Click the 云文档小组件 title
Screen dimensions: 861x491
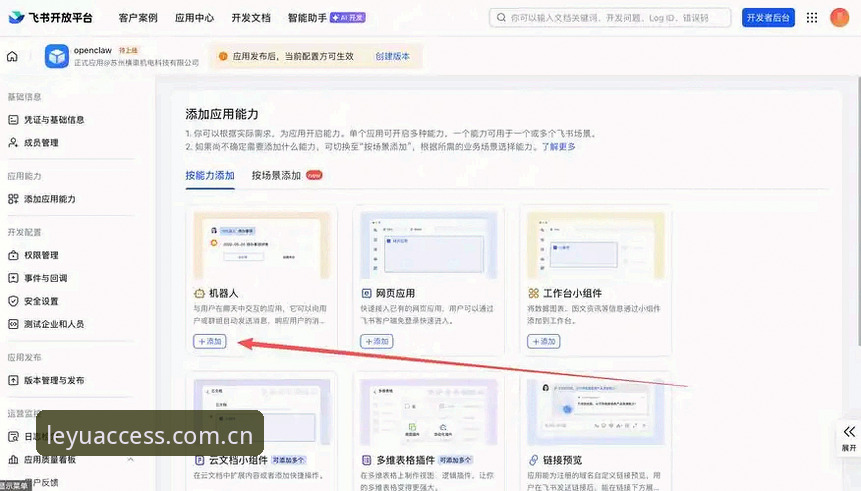tap(238, 460)
